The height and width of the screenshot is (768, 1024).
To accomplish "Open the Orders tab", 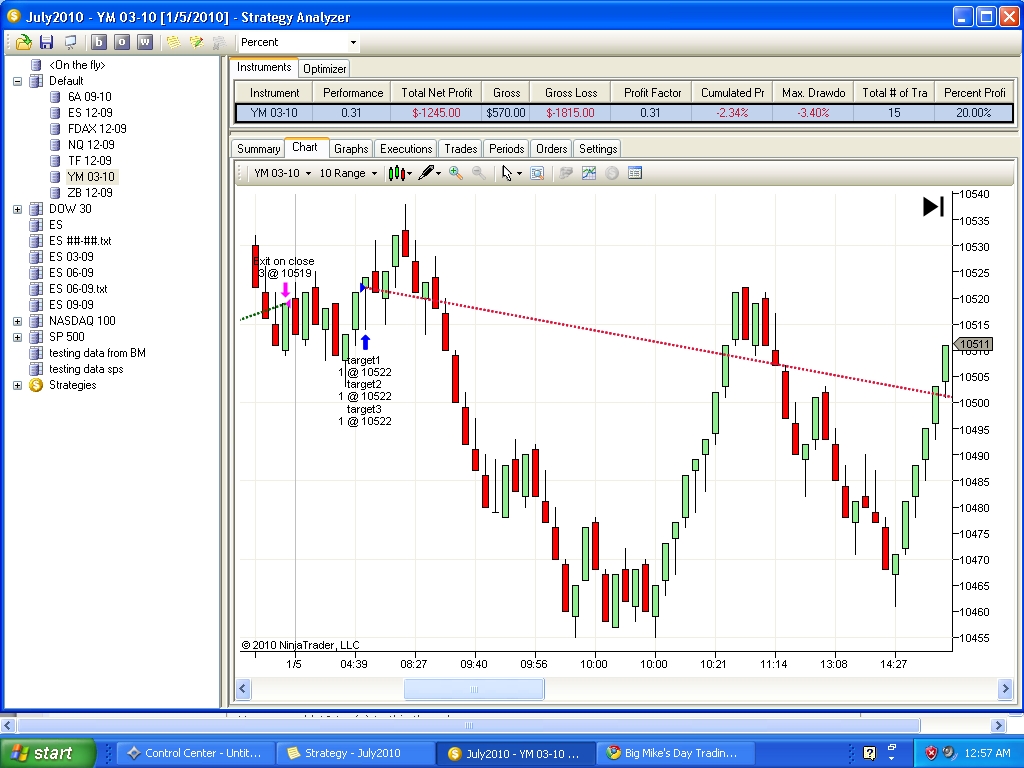I will click(x=552, y=149).
